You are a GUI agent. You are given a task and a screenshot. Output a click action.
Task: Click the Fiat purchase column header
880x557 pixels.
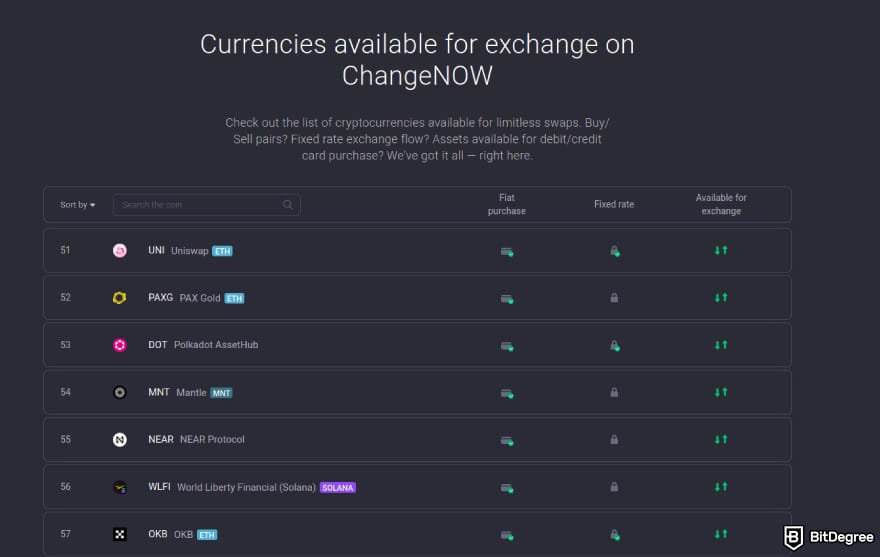click(x=506, y=204)
